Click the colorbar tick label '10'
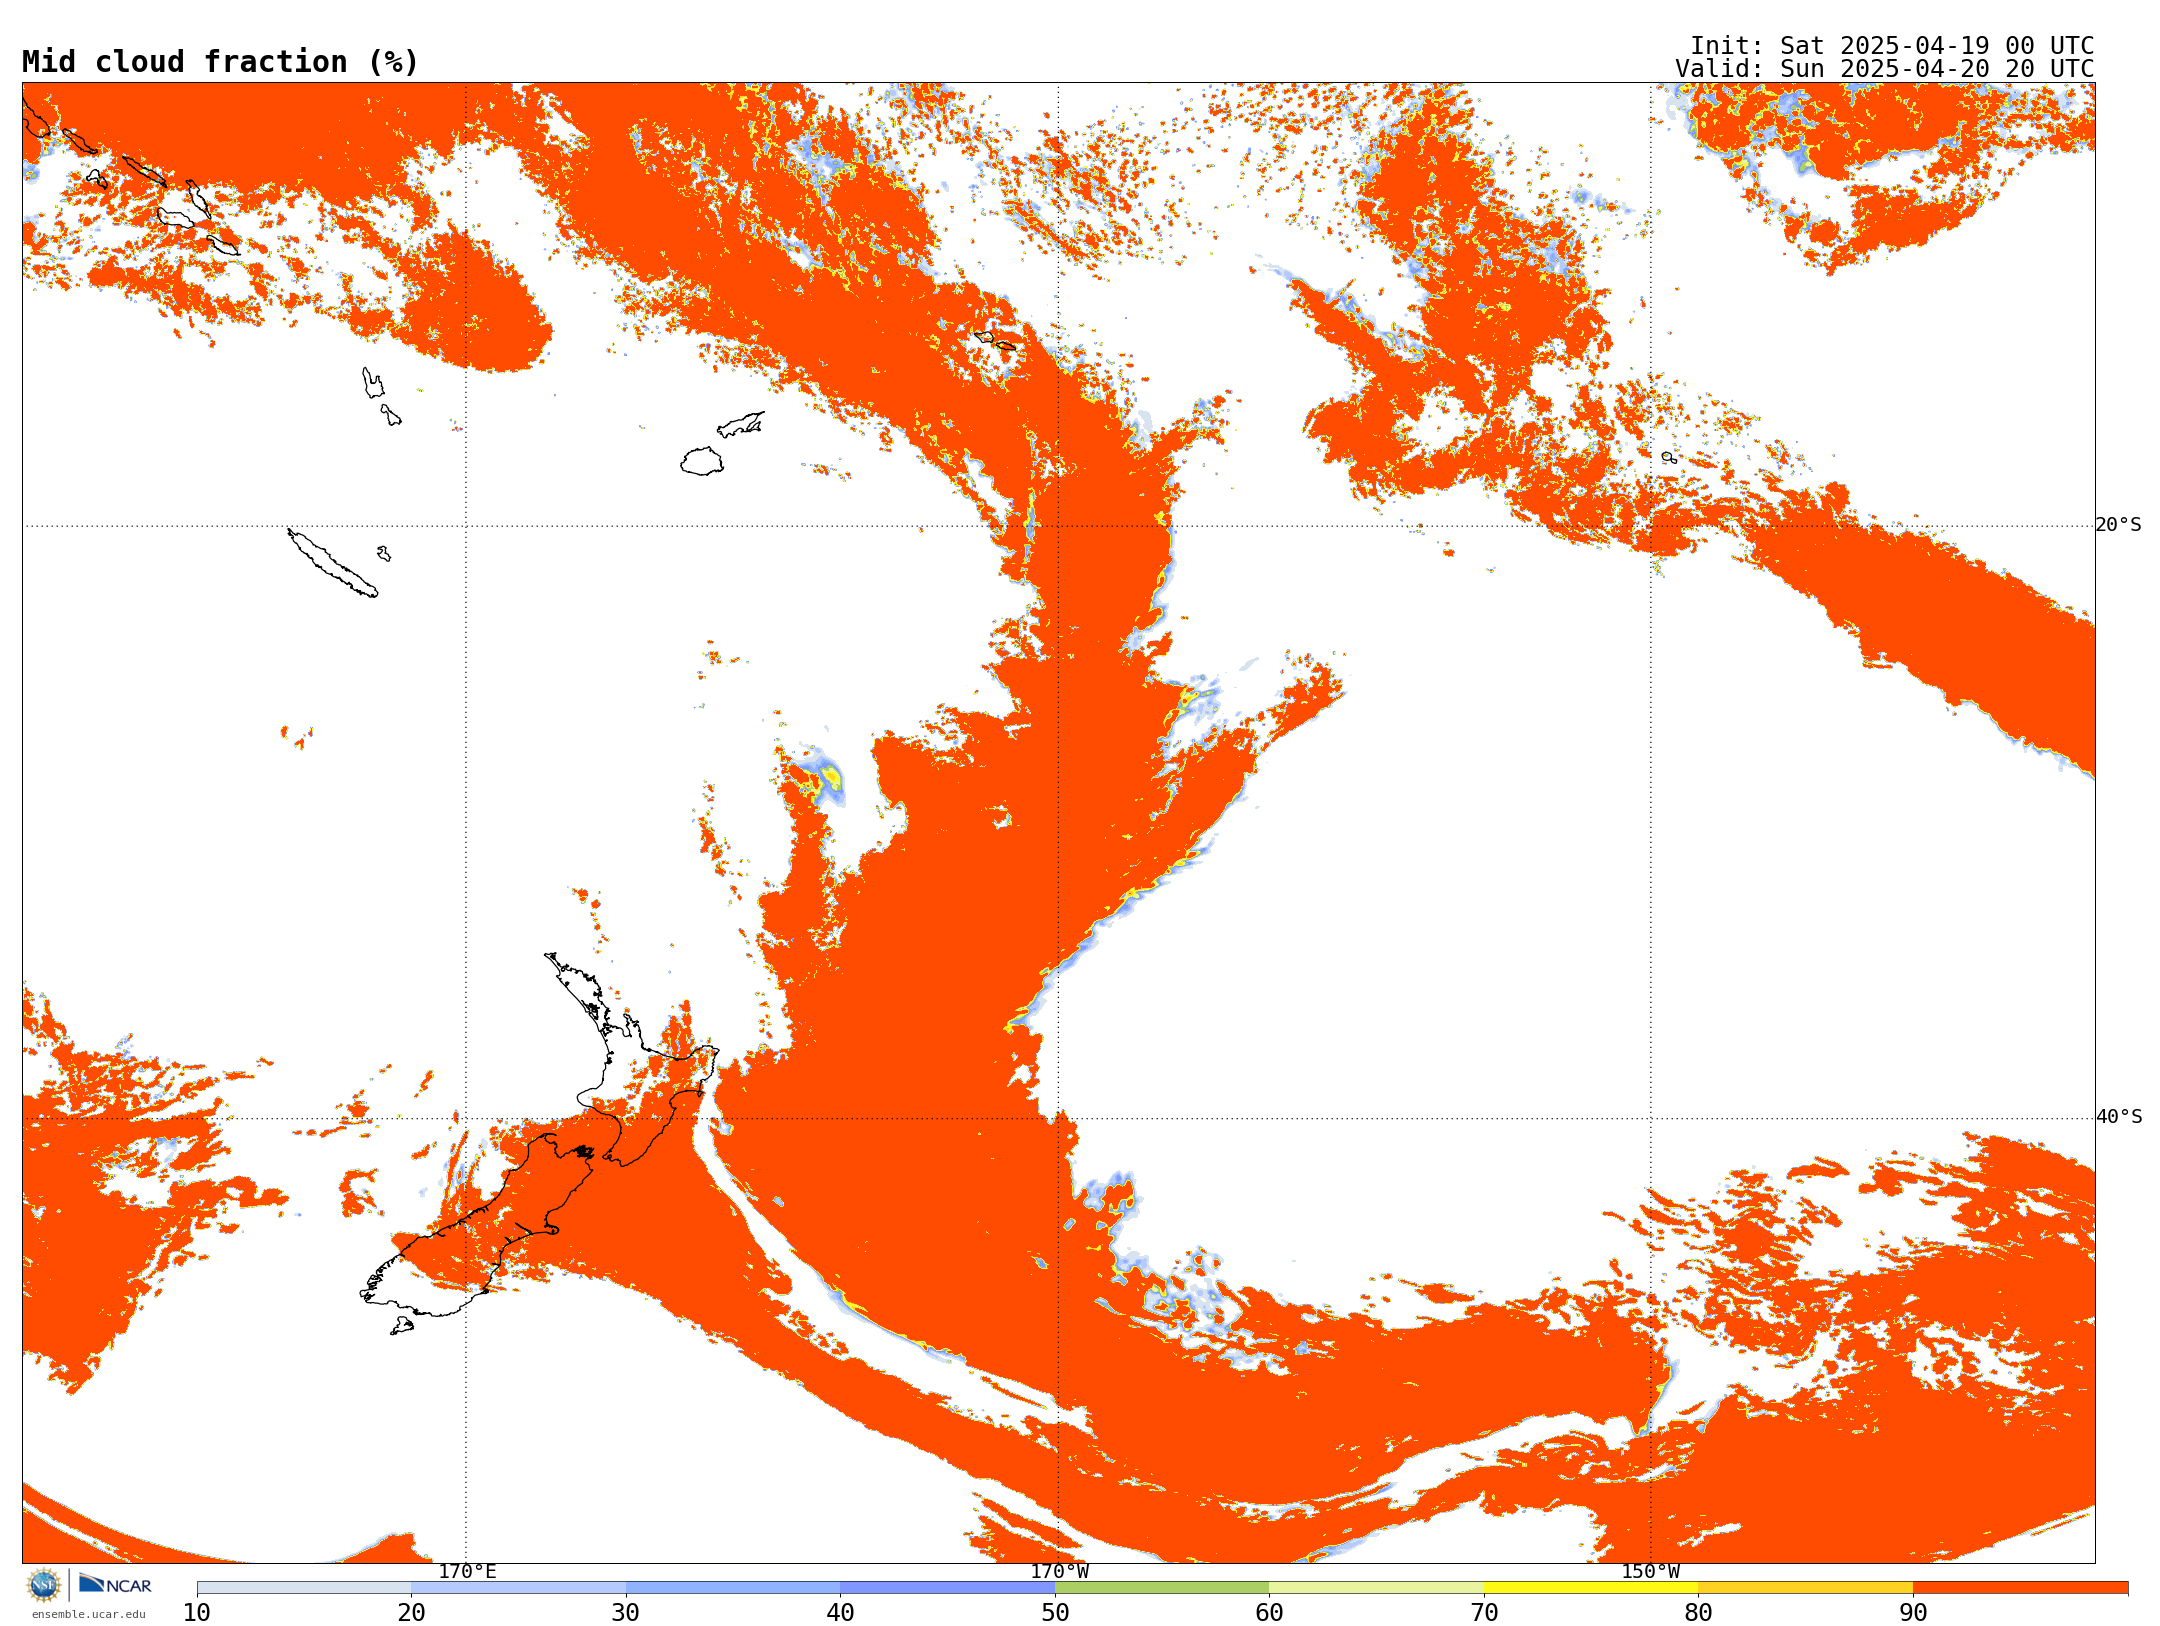Viewport: 2160px width, 1626px height. (x=197, y=1613)
